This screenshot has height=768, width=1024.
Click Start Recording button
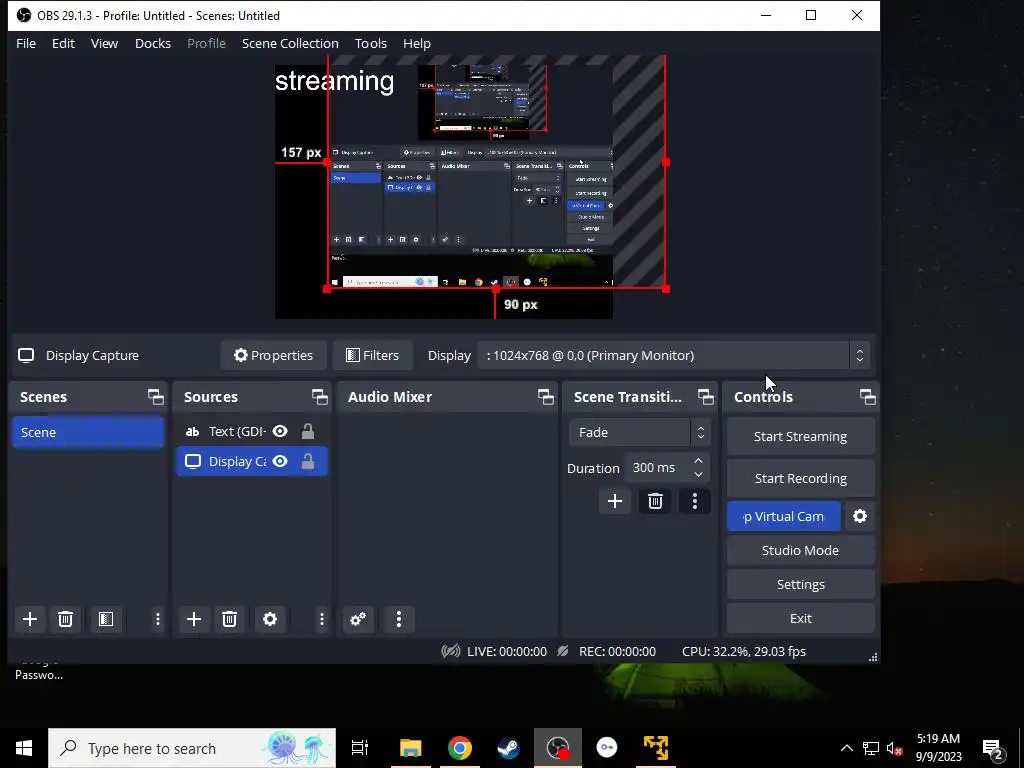tap(801, 478)
